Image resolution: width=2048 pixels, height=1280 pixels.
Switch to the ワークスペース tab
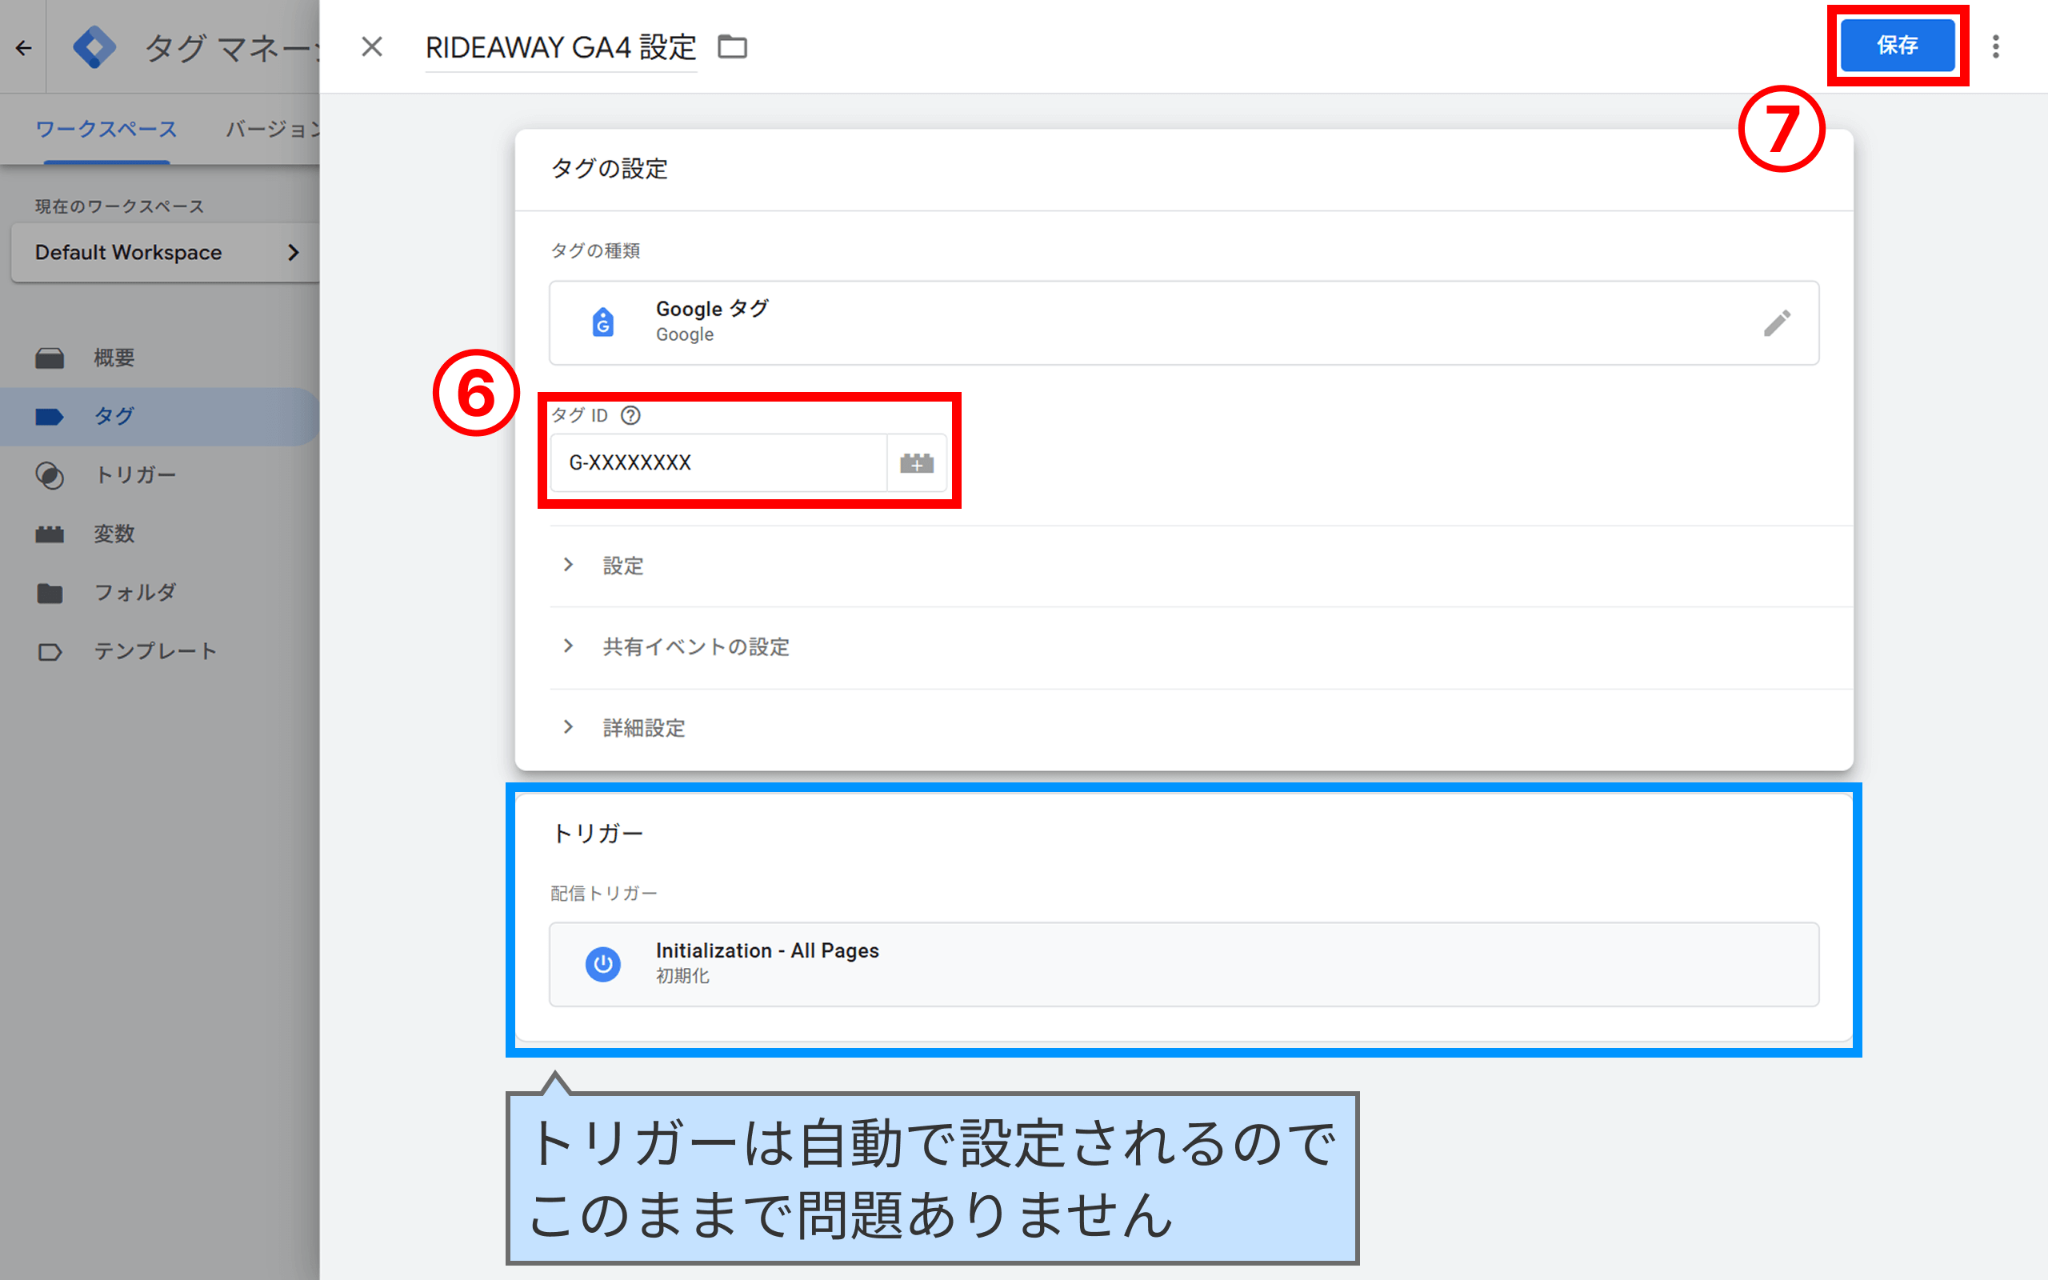point(105,128)
